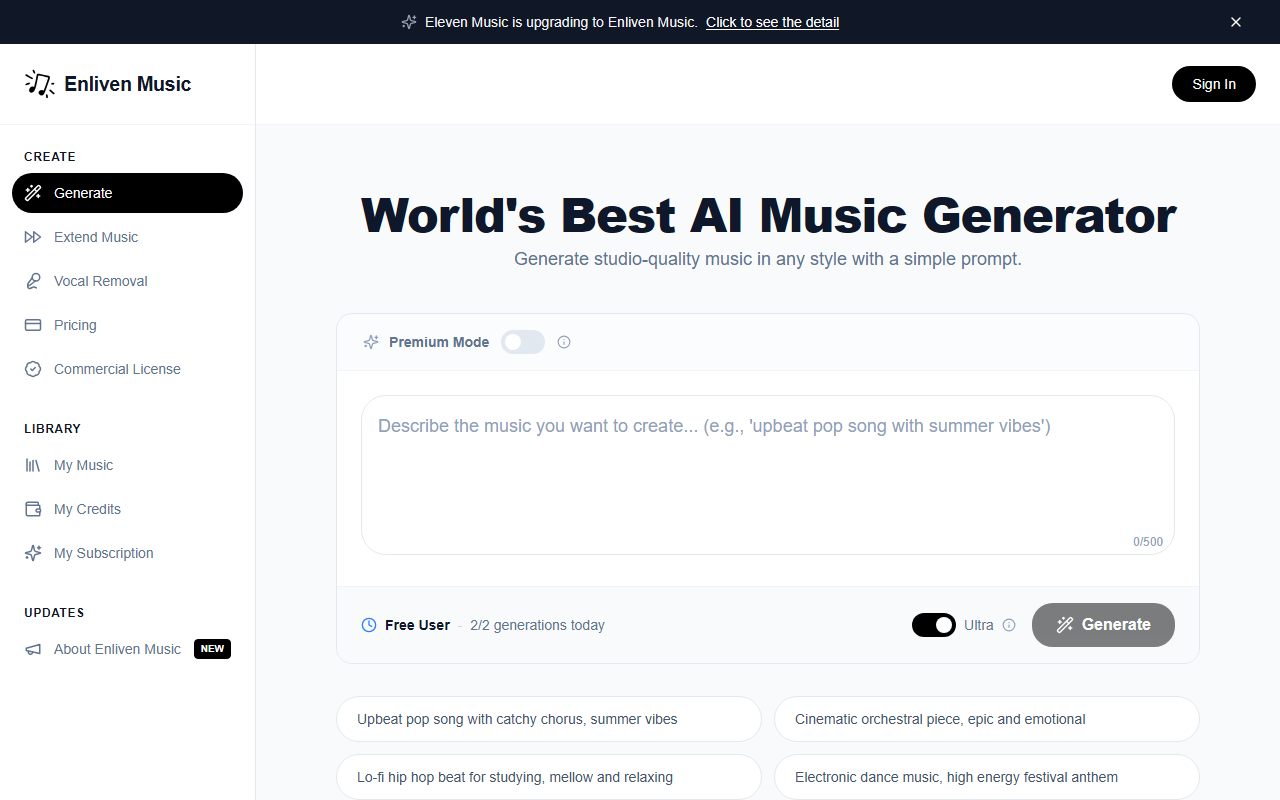
Task: Click the magic wand icon beside Generate in sidebar
Action: [x=33, y=193]
